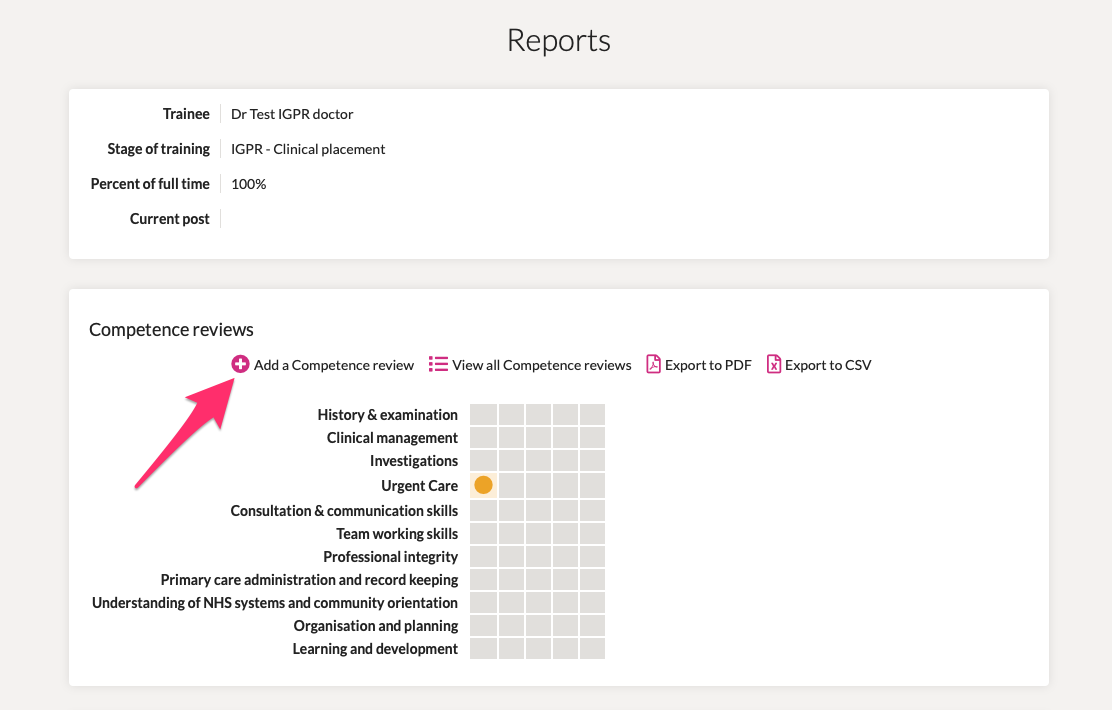Screen dimensions: 1112x710
Task: Click the PDF file icon
Action: tap(653, 365)
